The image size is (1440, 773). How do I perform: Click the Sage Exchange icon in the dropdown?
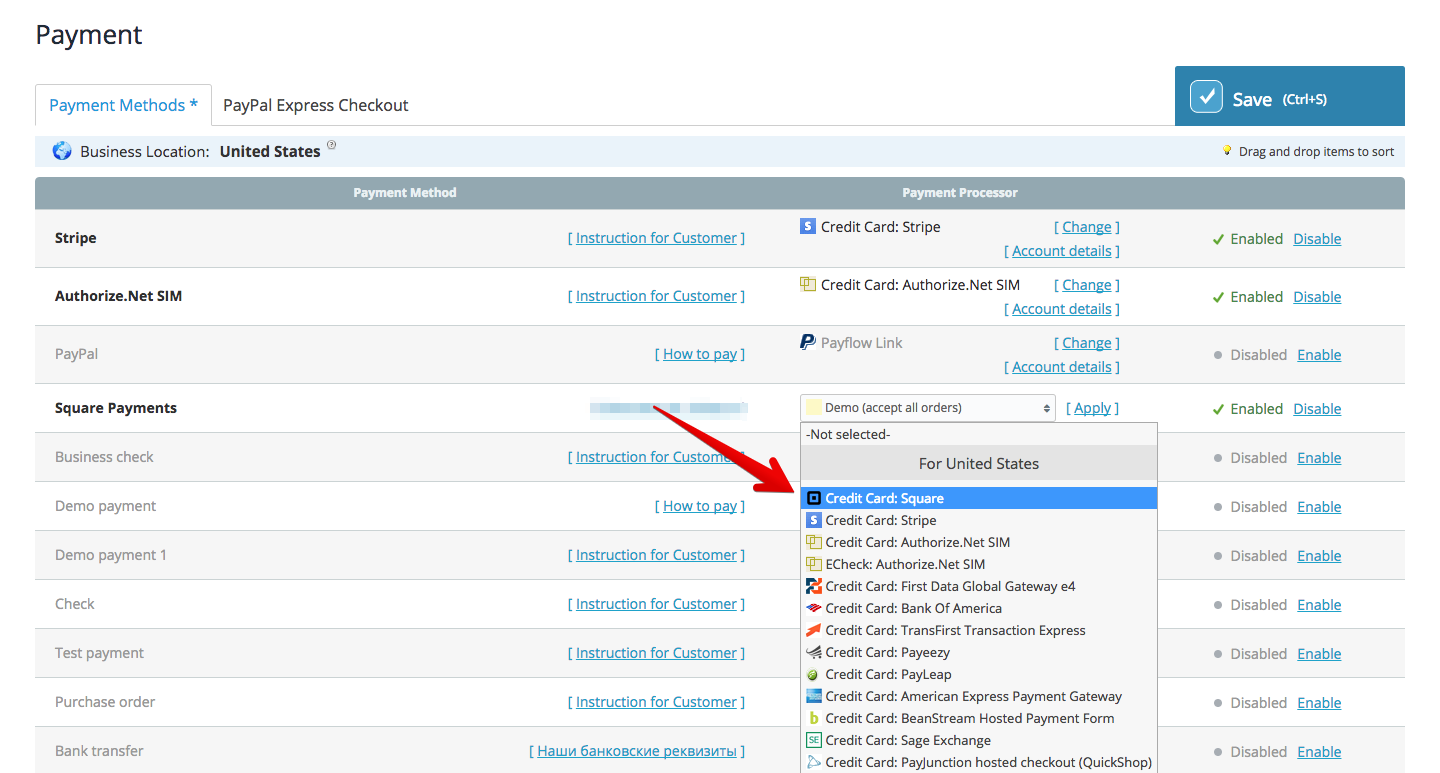(x=814, y=740)
